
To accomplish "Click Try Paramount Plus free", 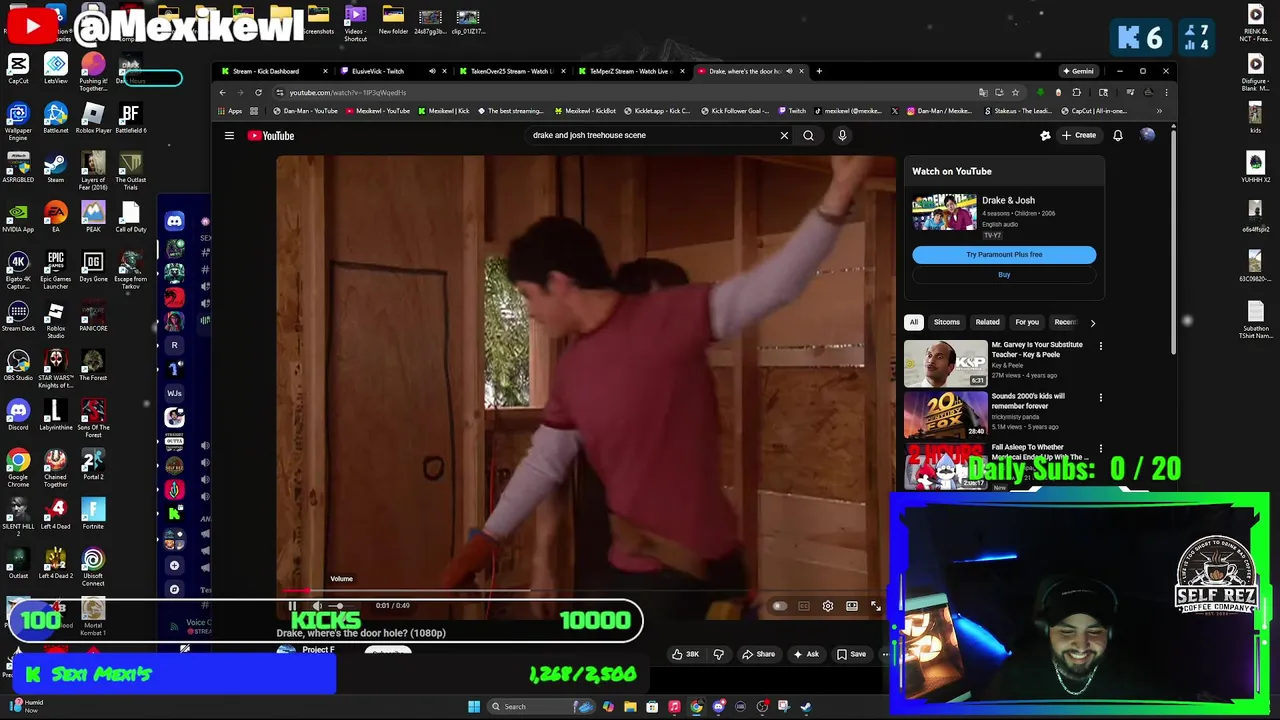I will tap(1004, 255).
